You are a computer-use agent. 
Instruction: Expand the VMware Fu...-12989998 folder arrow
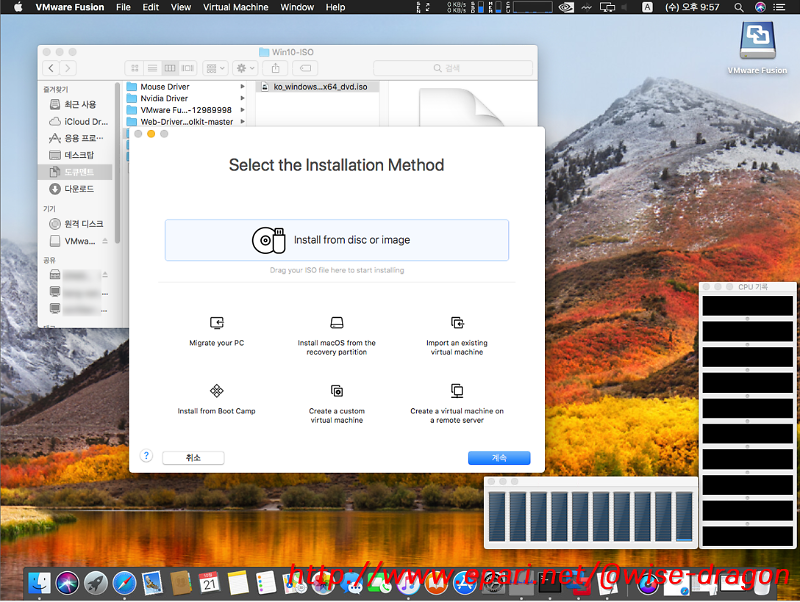242,110
